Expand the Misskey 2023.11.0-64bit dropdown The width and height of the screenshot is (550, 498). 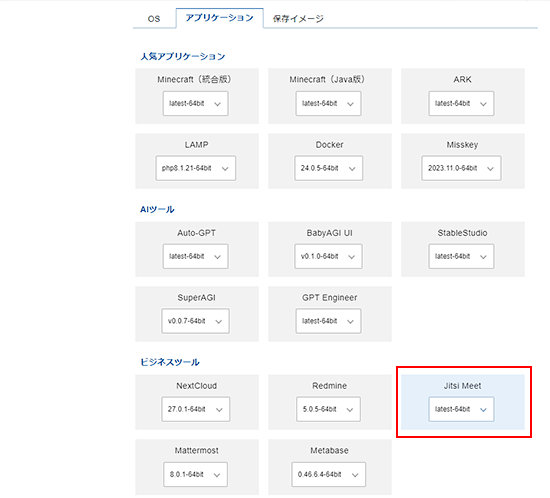461,168
